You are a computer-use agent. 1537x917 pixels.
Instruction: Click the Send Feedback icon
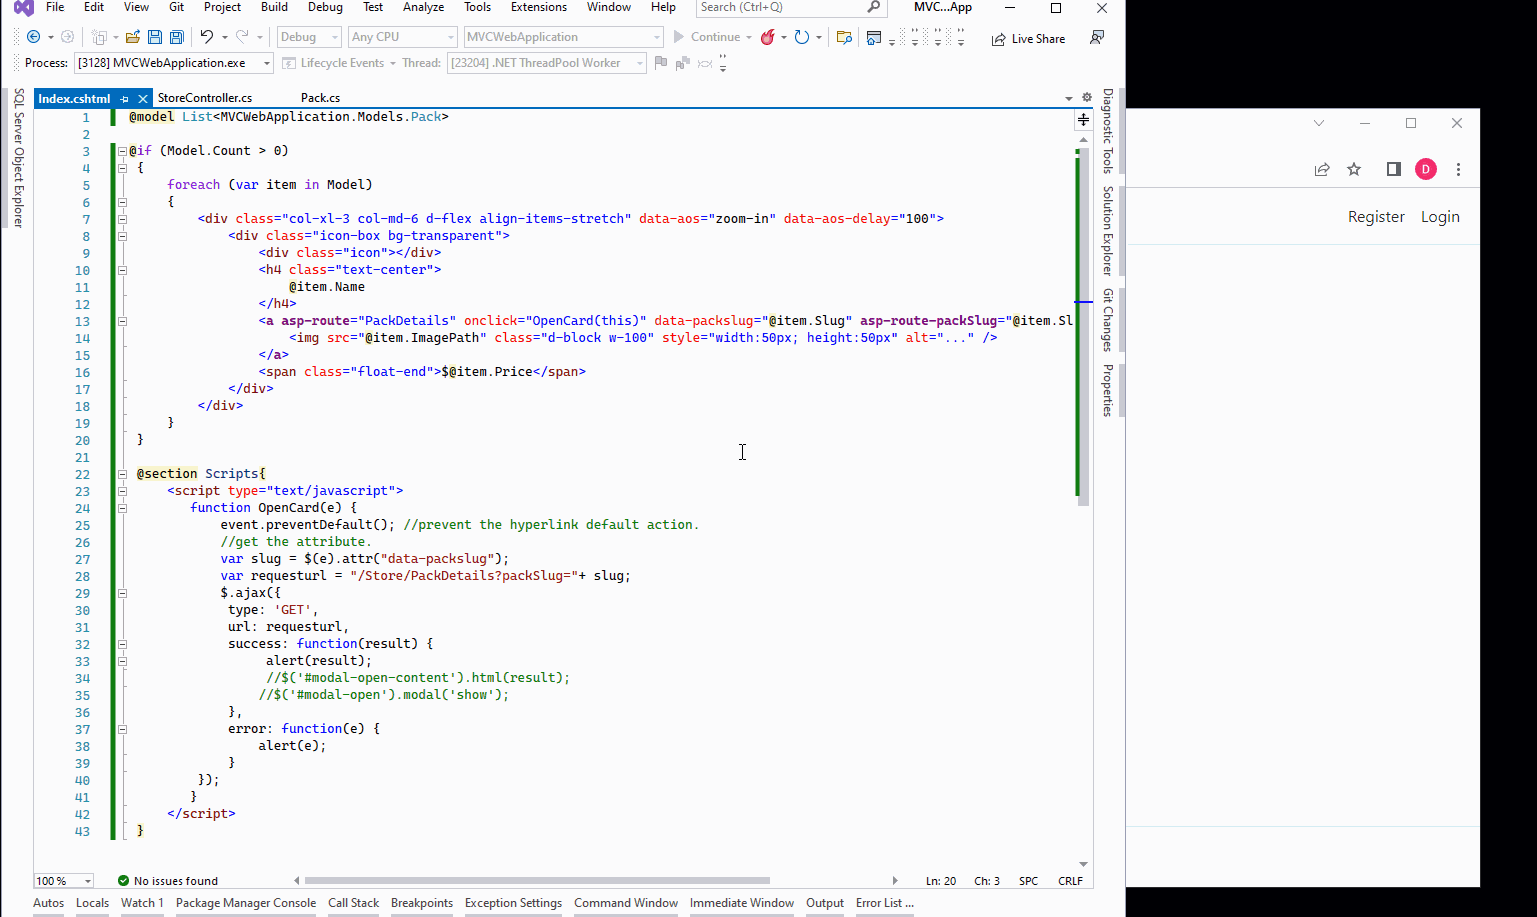pyautogui.click(x=1097, y=38)
